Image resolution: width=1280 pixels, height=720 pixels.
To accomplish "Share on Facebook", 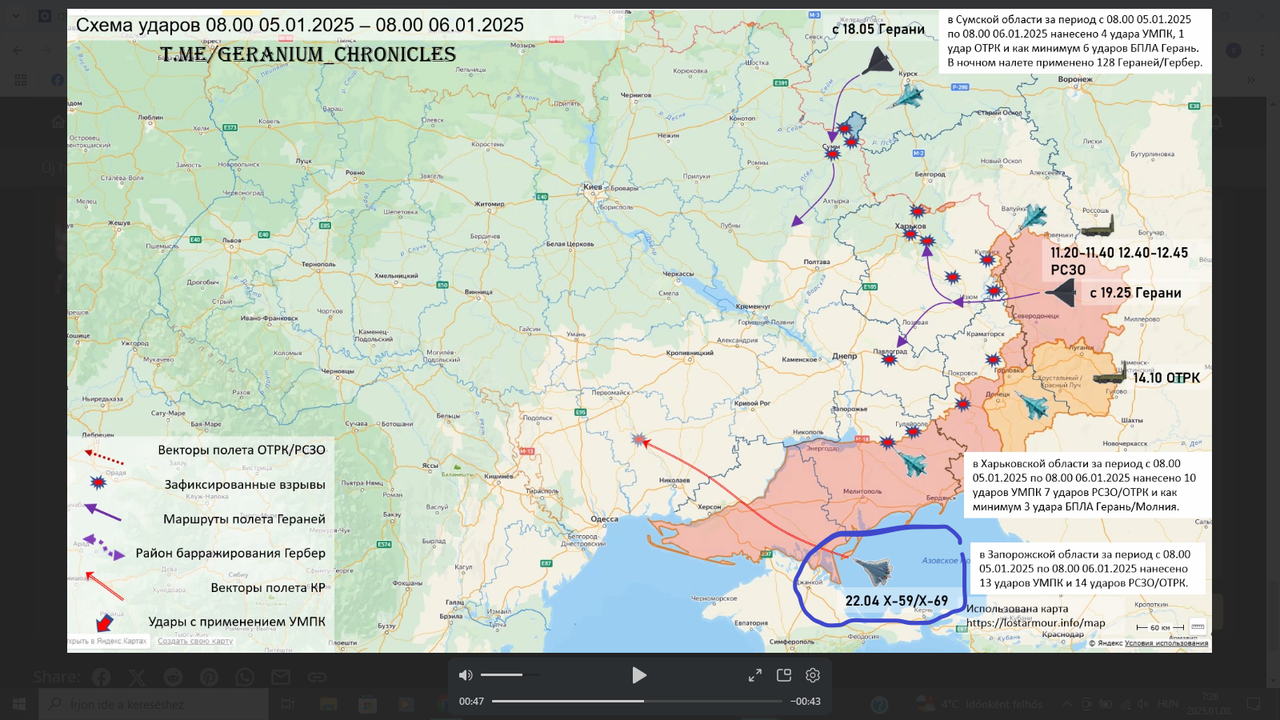I will pyautogui.click(x=100, y=677).
